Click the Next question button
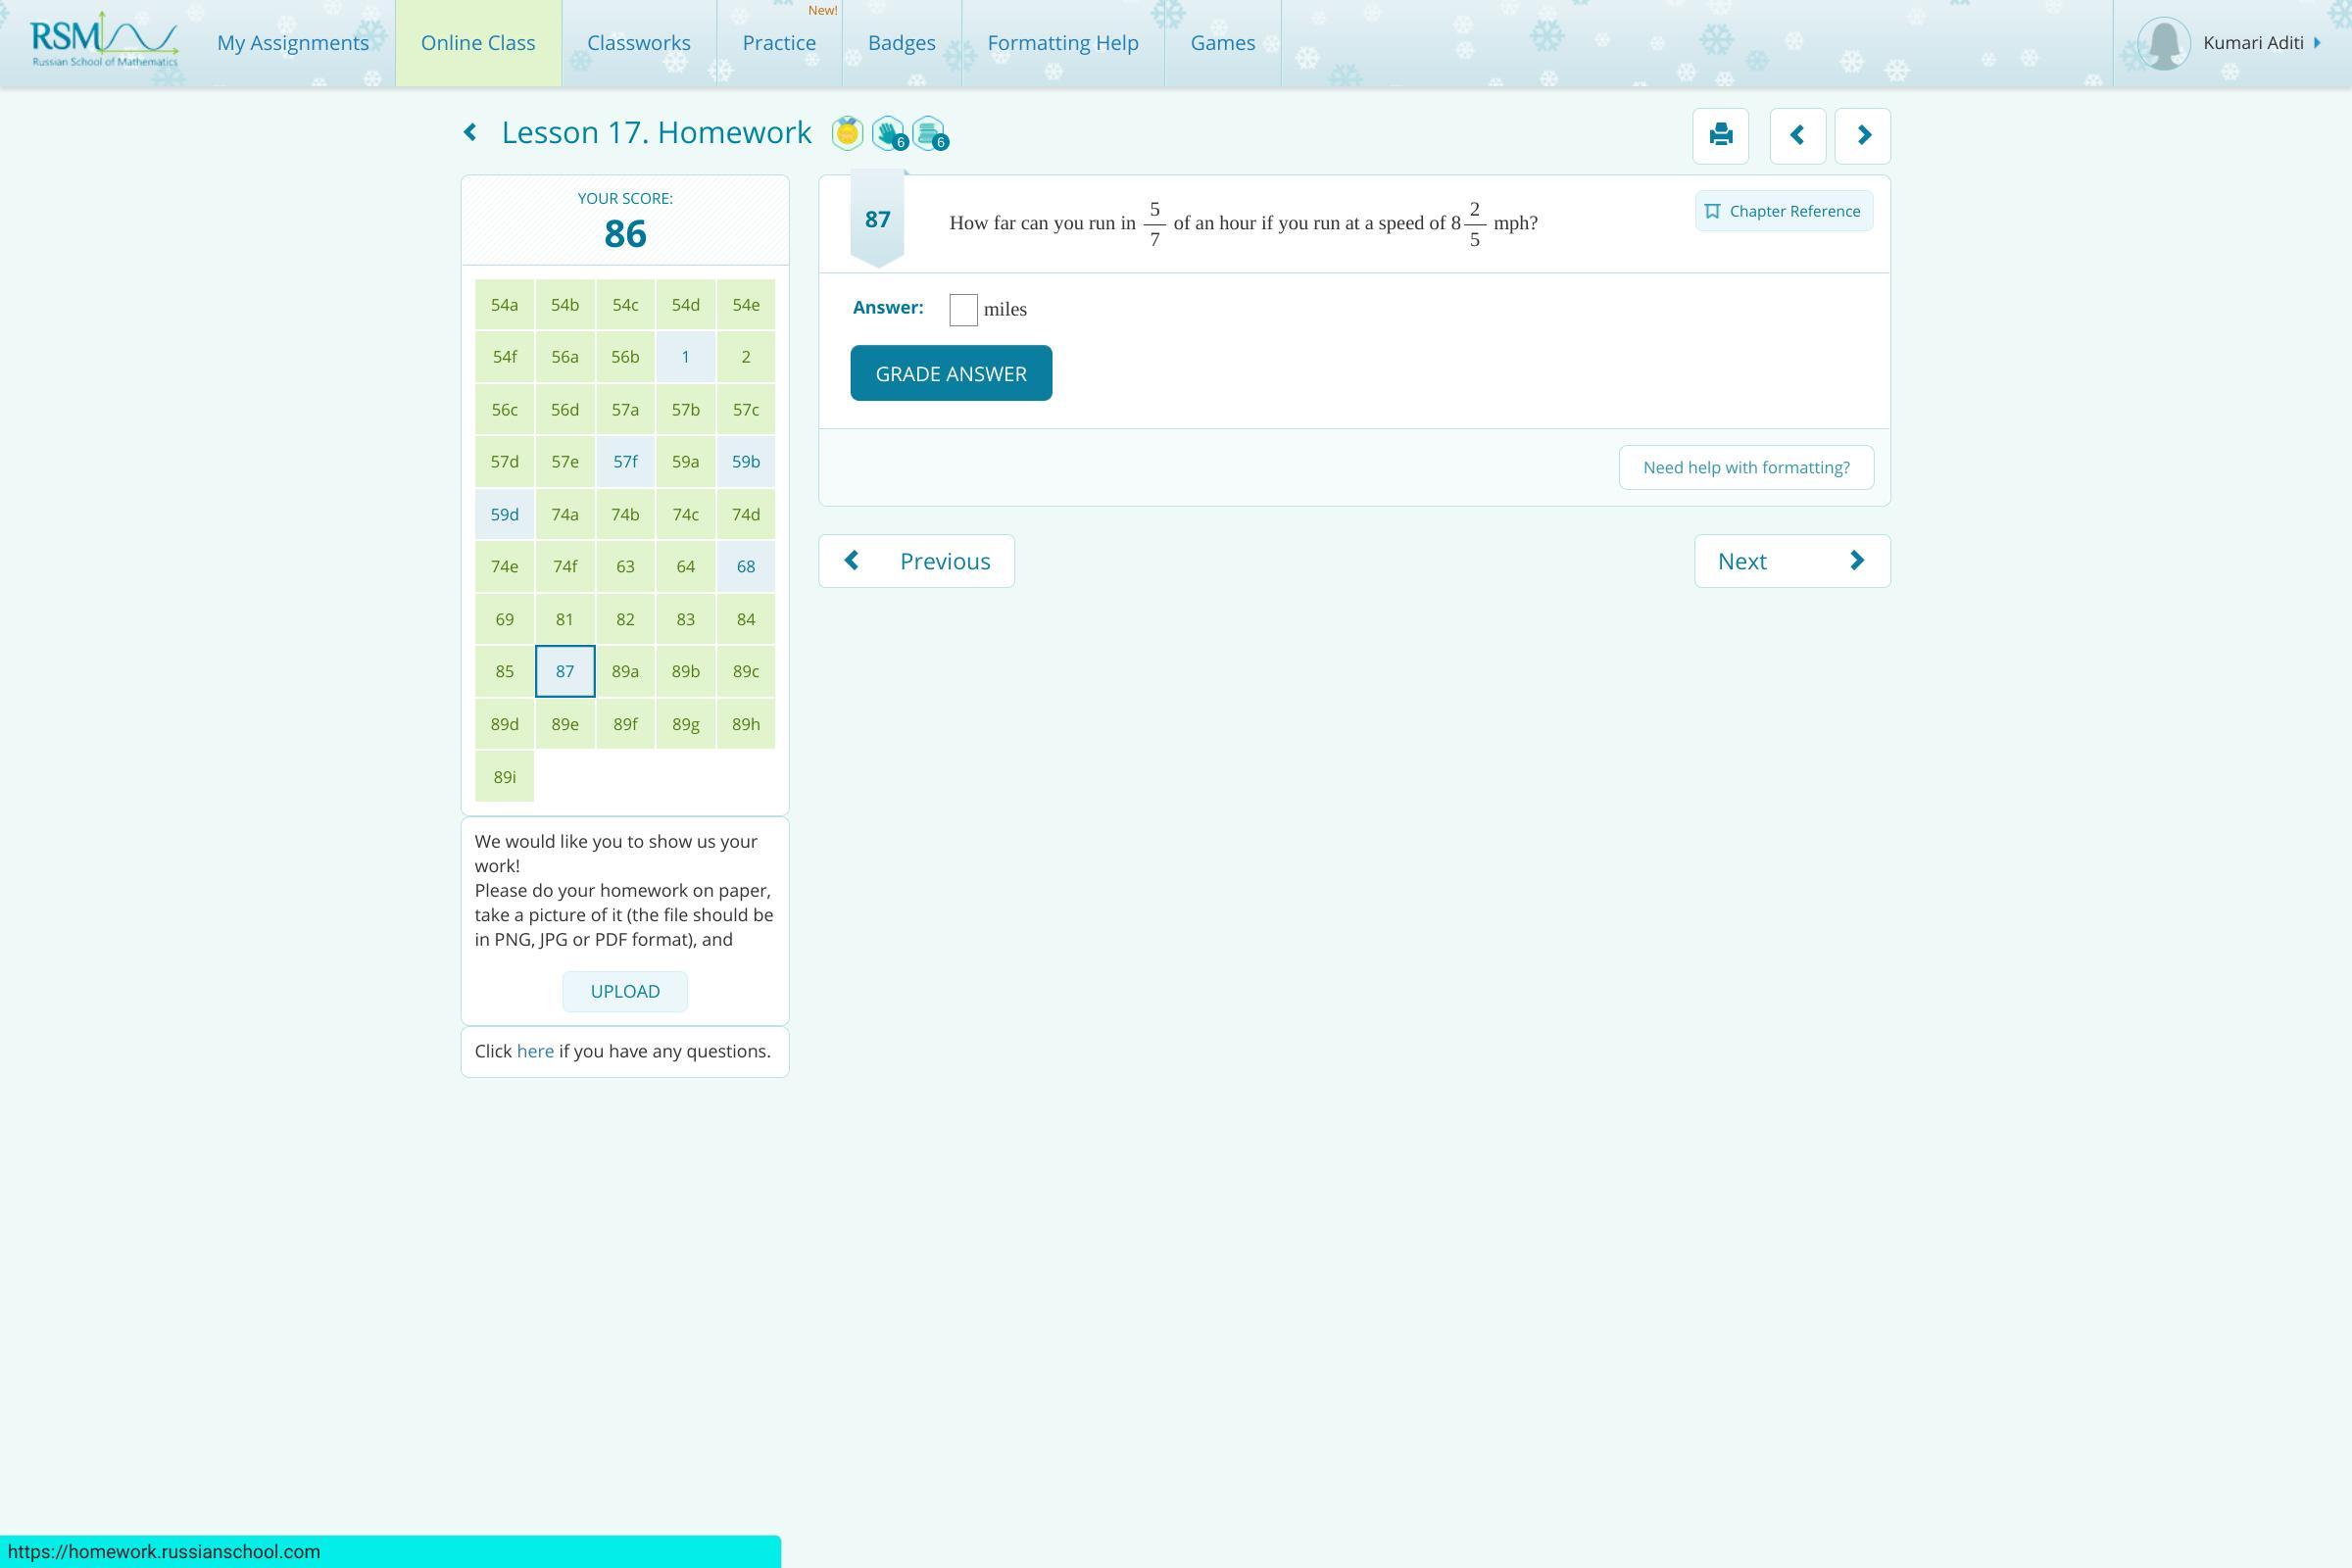Screen dimensions: 2352x1568 point(1791,561)
